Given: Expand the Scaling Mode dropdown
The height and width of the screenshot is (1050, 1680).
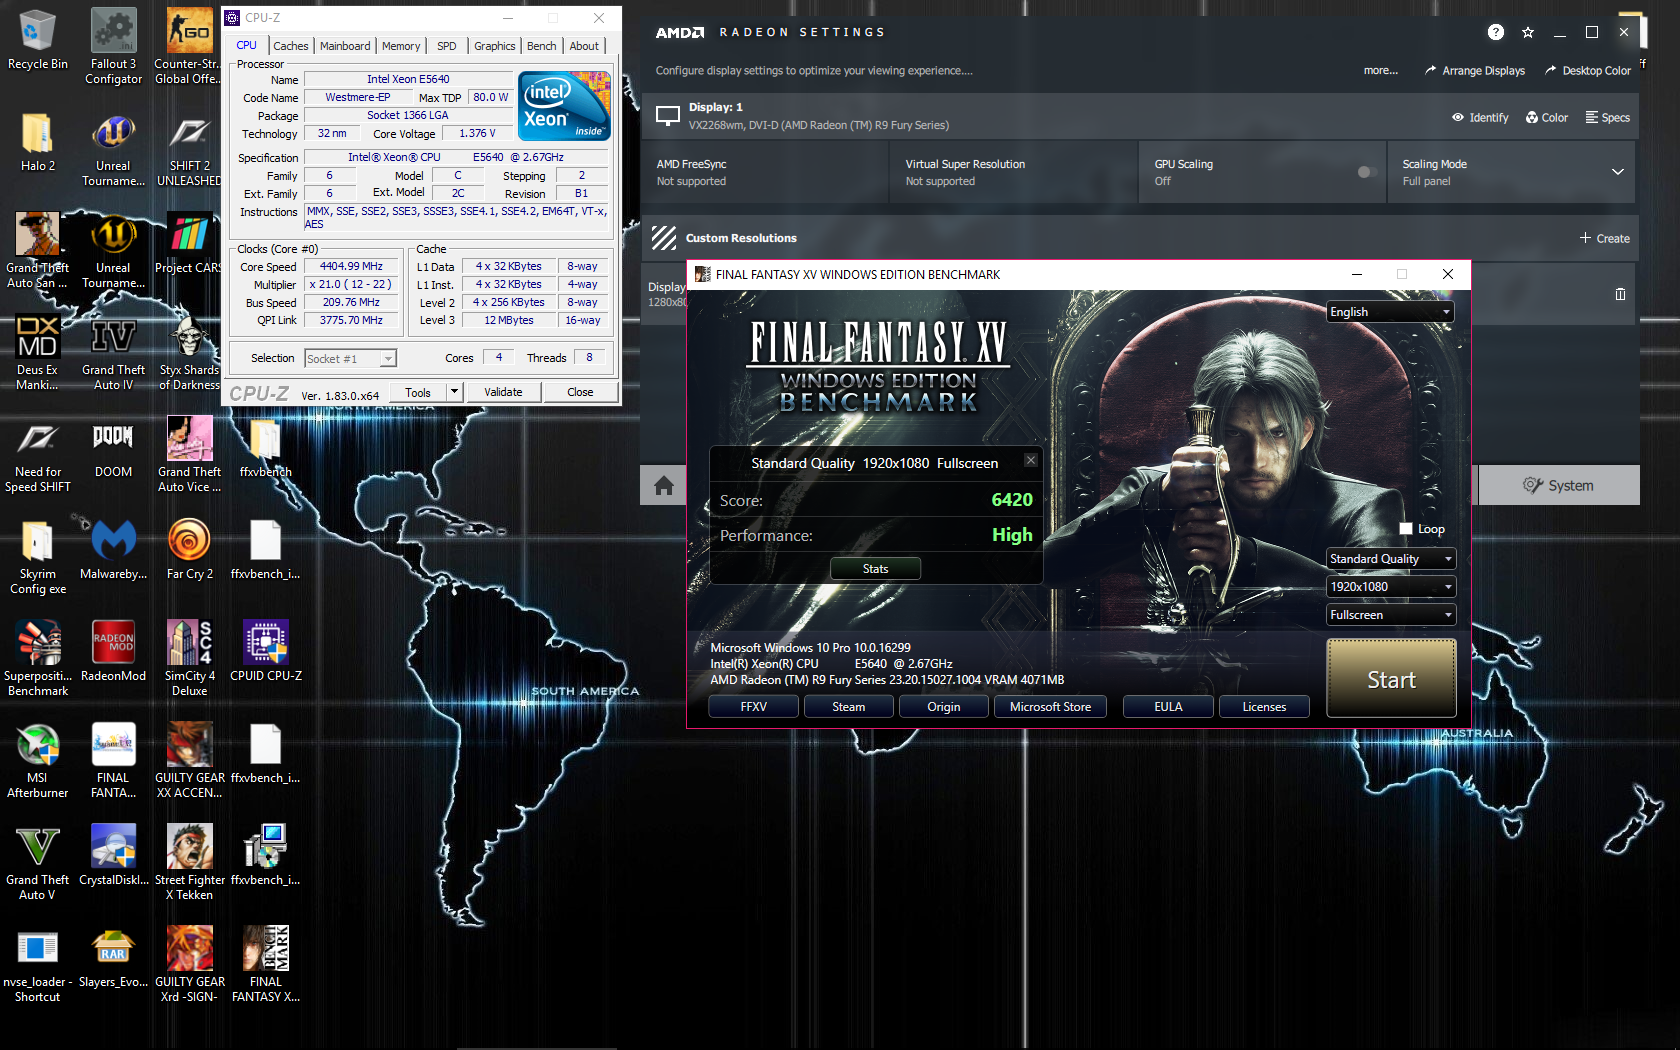Looking at the screenshot, I should pyautogui.click(x=1617, y=172).
